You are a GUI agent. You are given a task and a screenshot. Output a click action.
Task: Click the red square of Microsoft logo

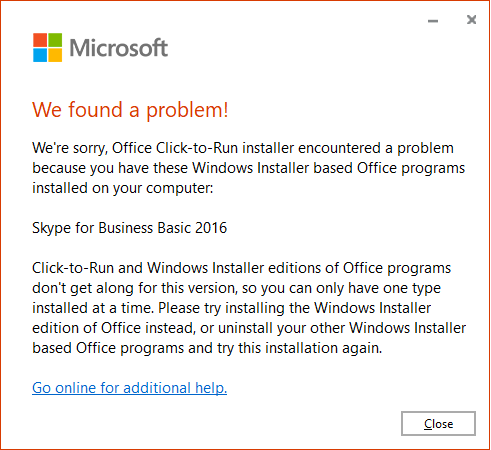click(x=40, y=40)
